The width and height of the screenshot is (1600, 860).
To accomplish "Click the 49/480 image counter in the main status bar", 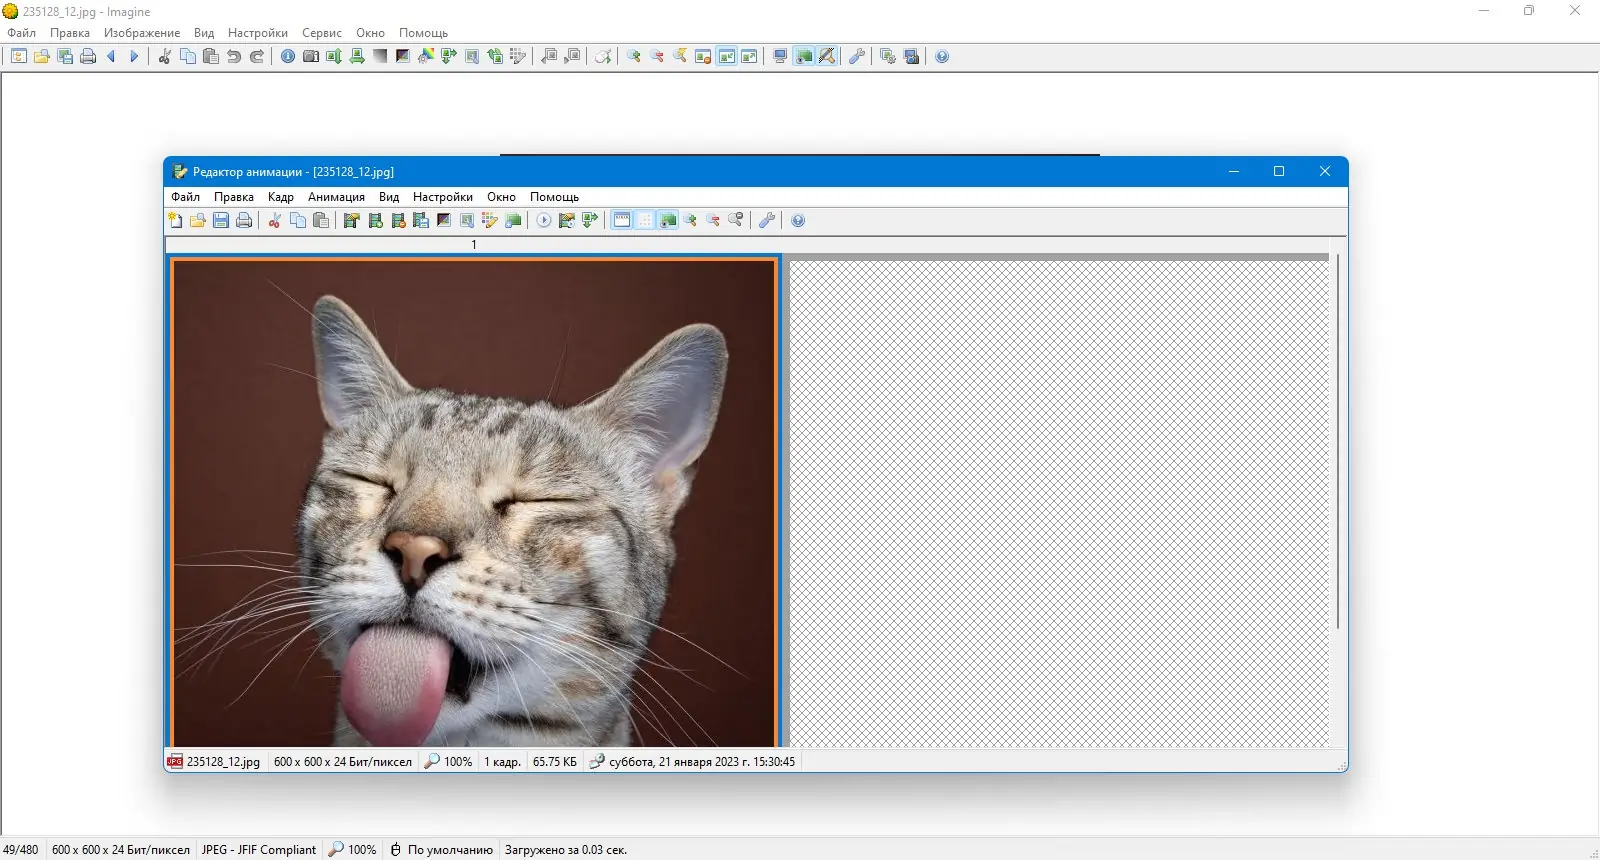I will click(21, 850).
